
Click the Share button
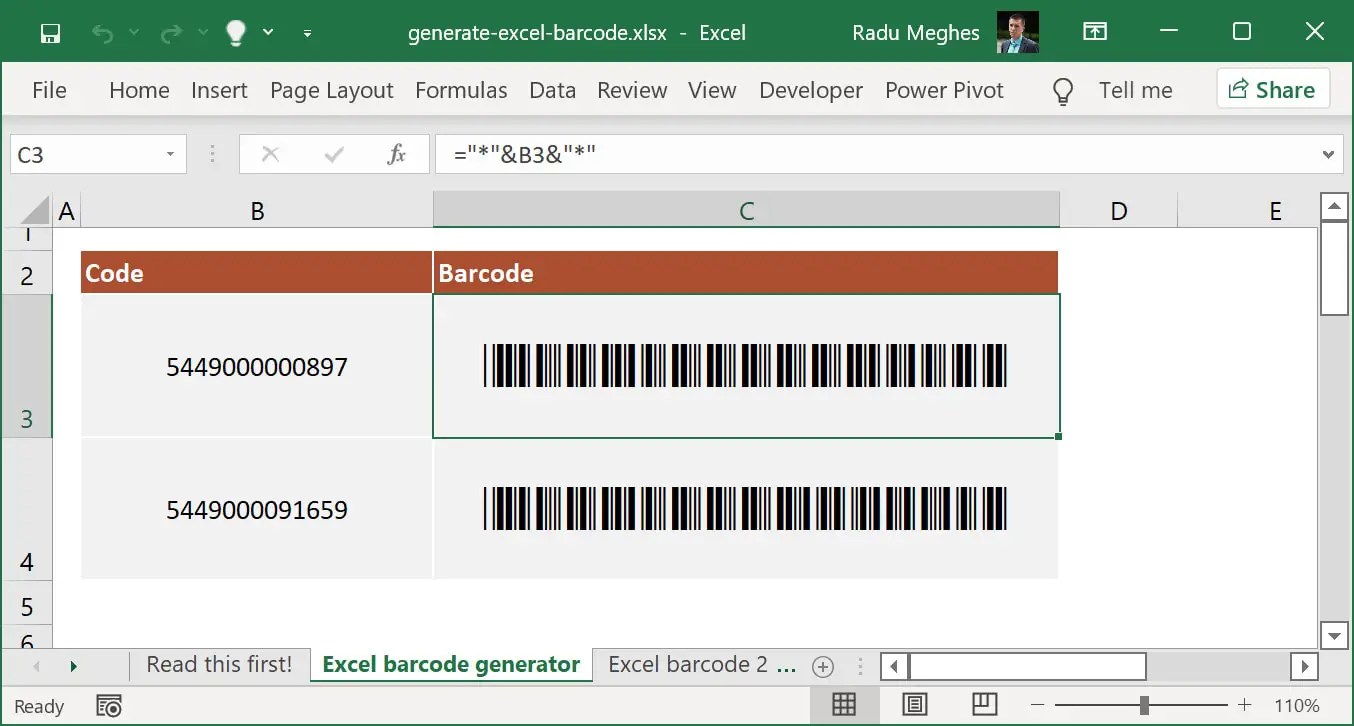point(1273,89)
